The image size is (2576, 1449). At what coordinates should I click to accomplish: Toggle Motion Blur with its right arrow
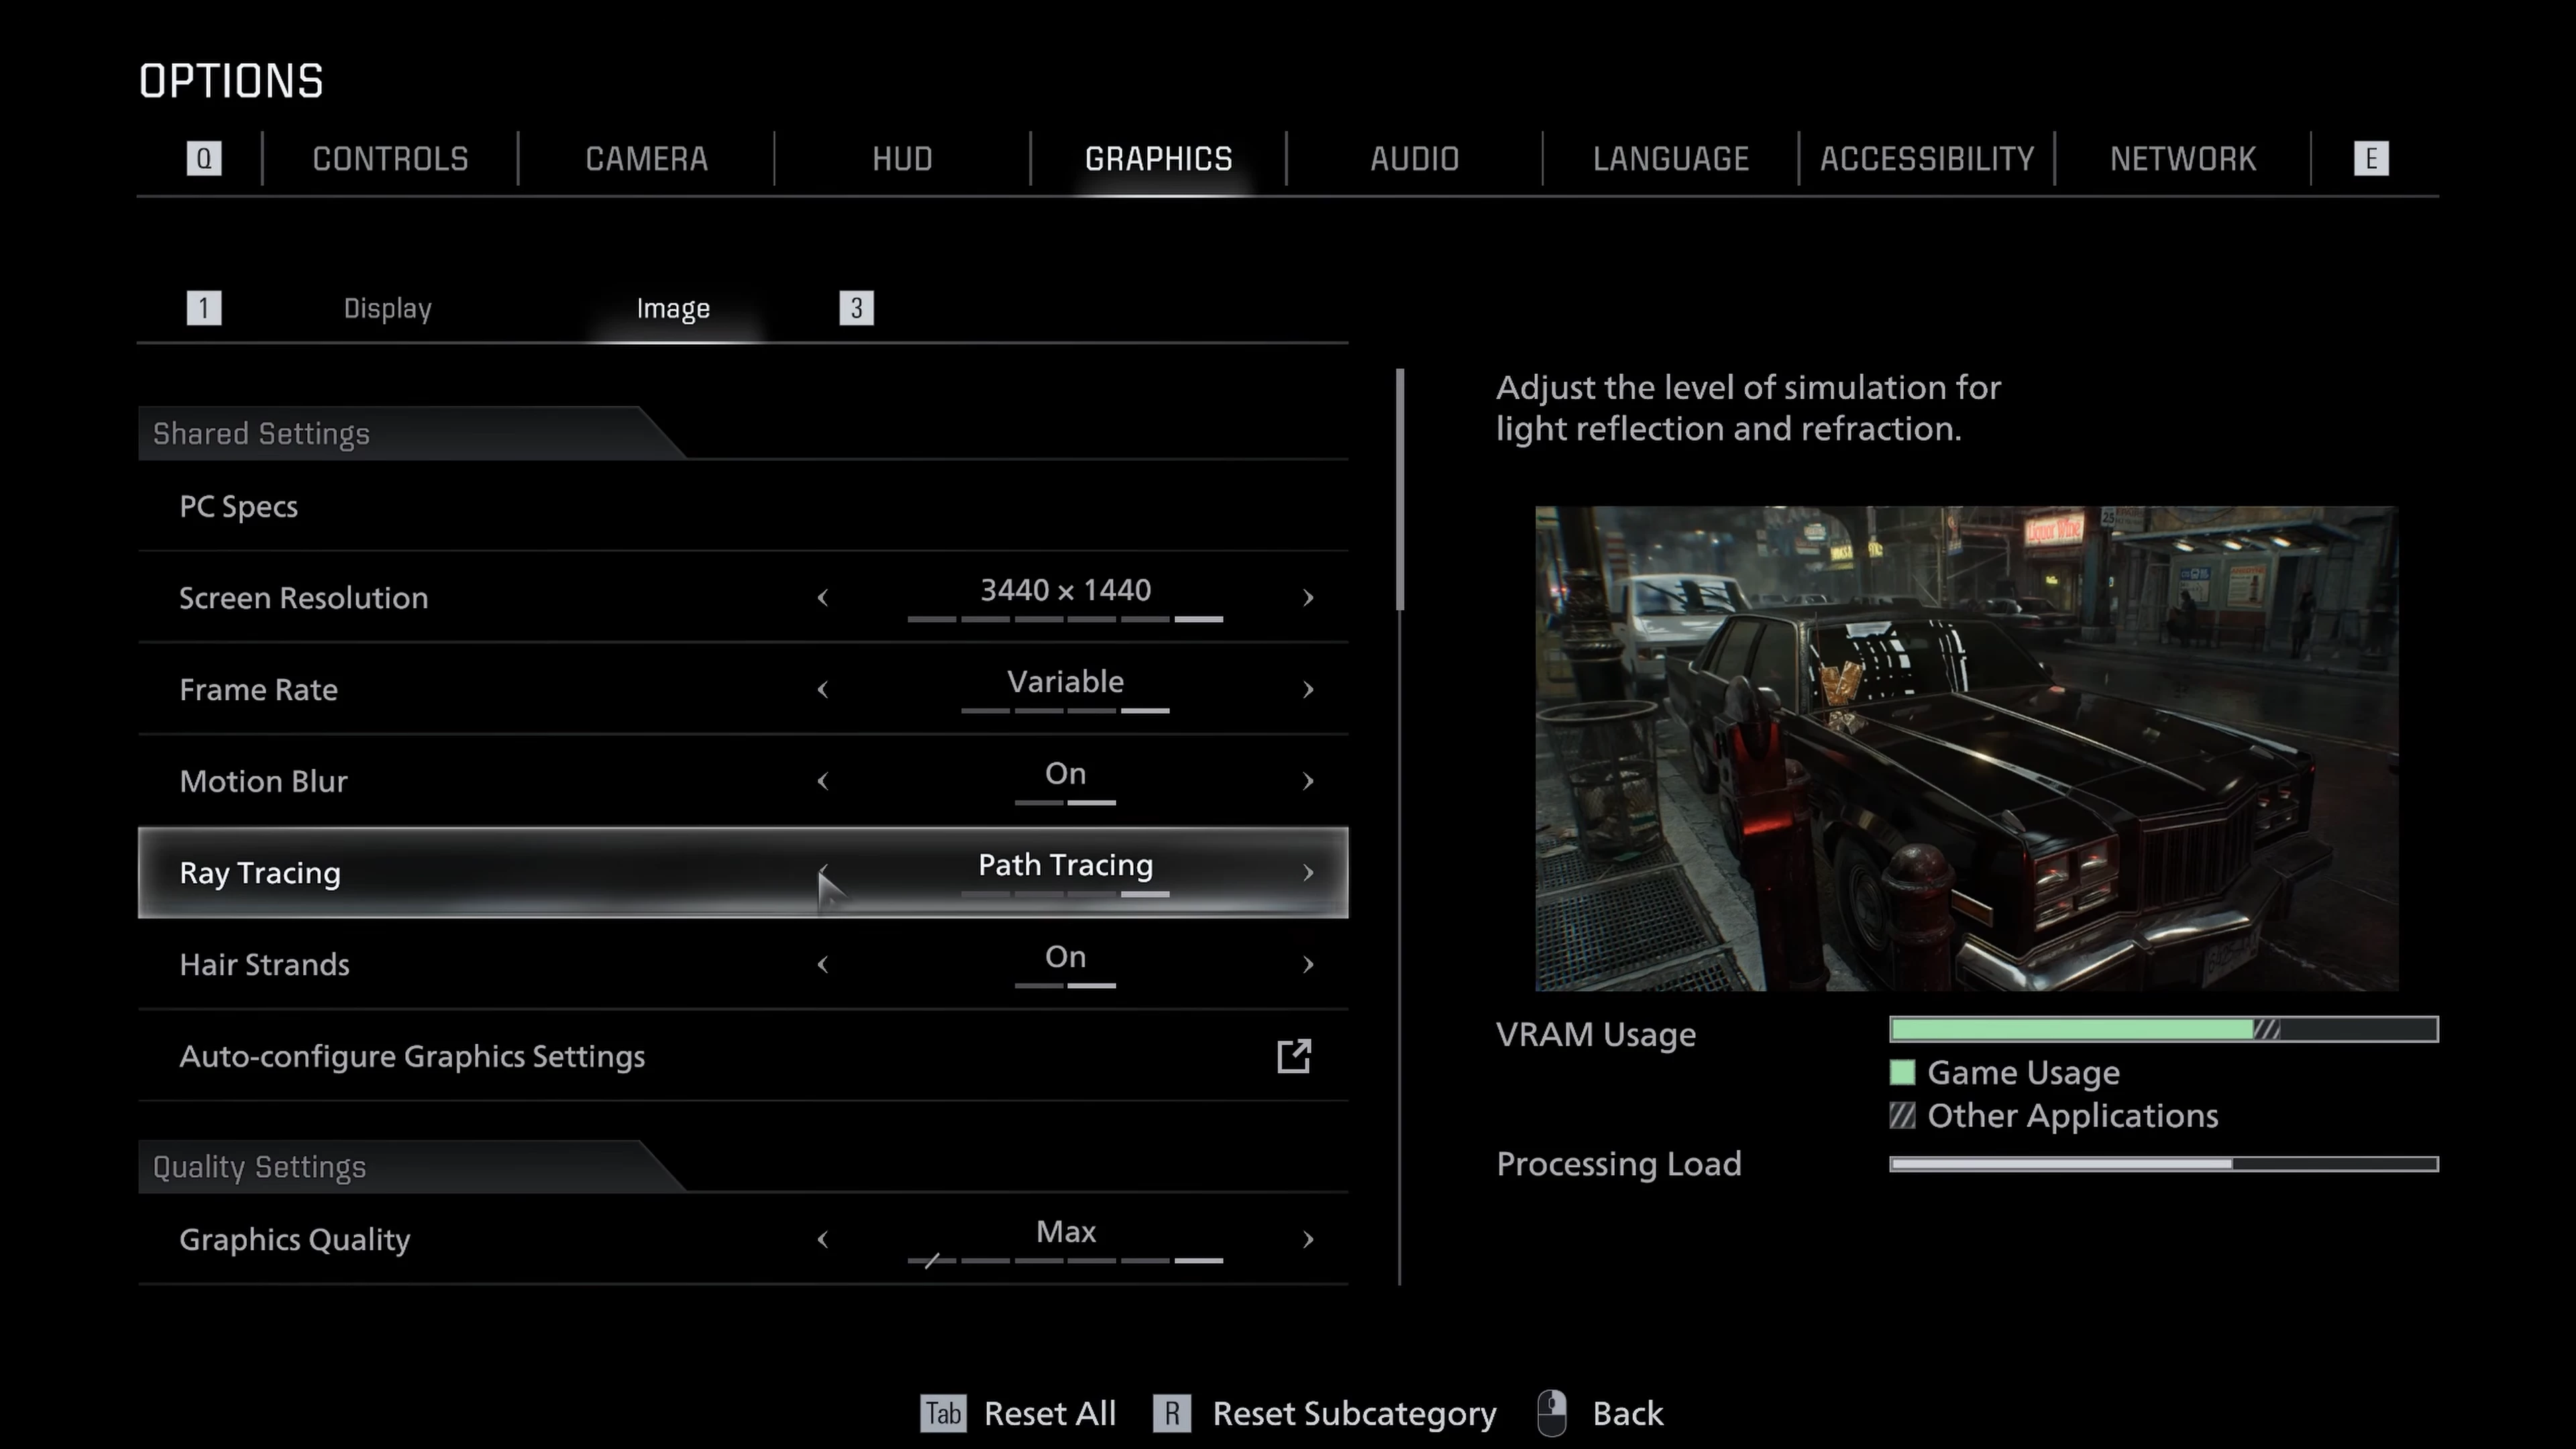1308,781
